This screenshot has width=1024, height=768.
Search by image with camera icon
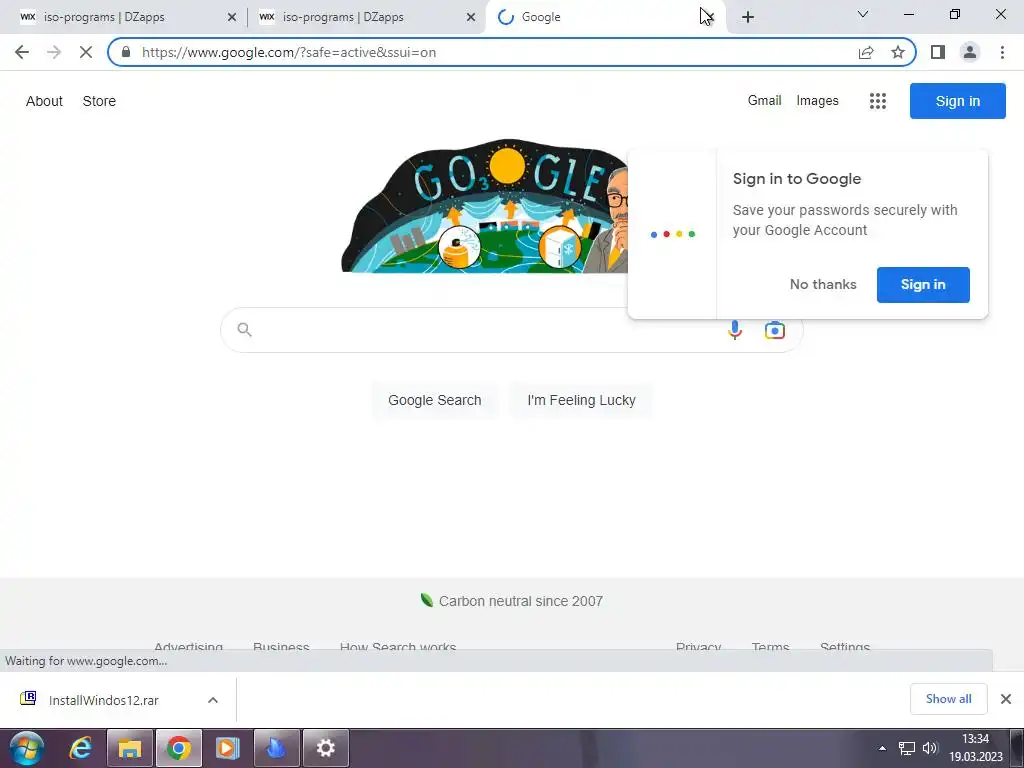775,330
